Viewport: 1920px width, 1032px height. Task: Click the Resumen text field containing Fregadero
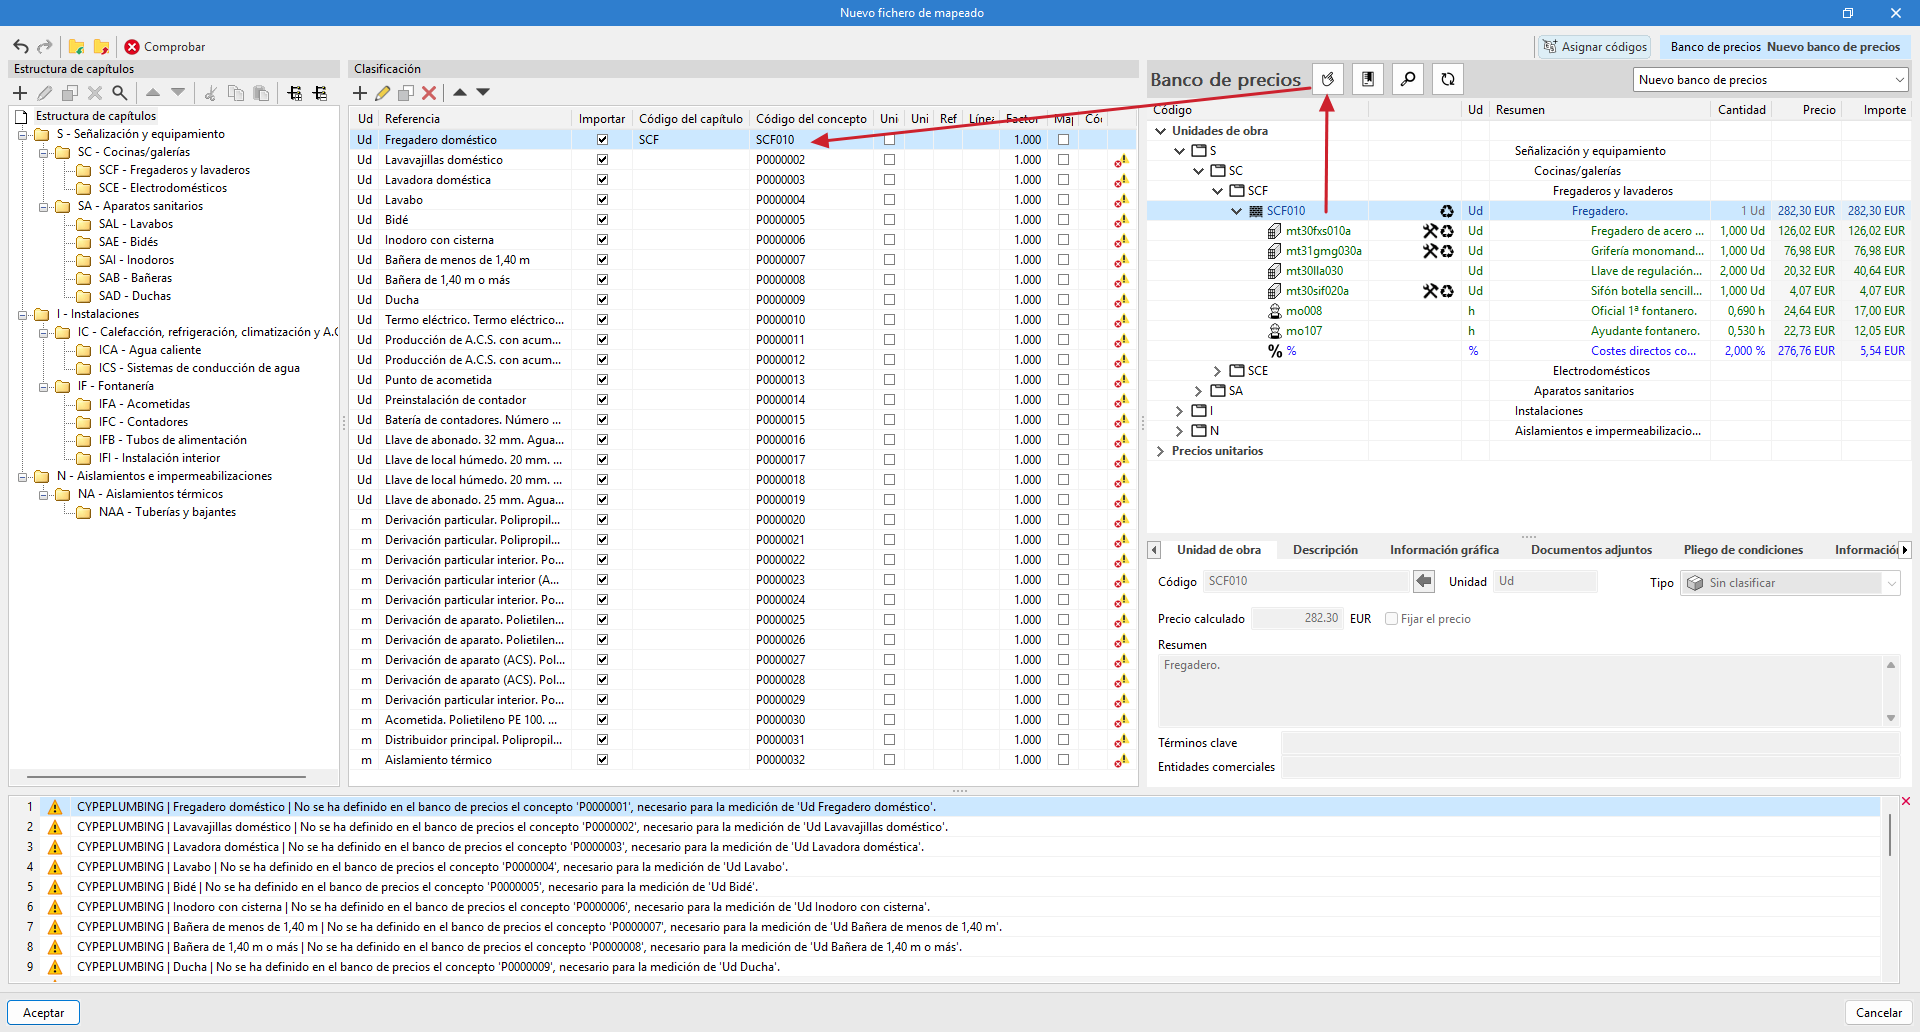[1520, 690]
